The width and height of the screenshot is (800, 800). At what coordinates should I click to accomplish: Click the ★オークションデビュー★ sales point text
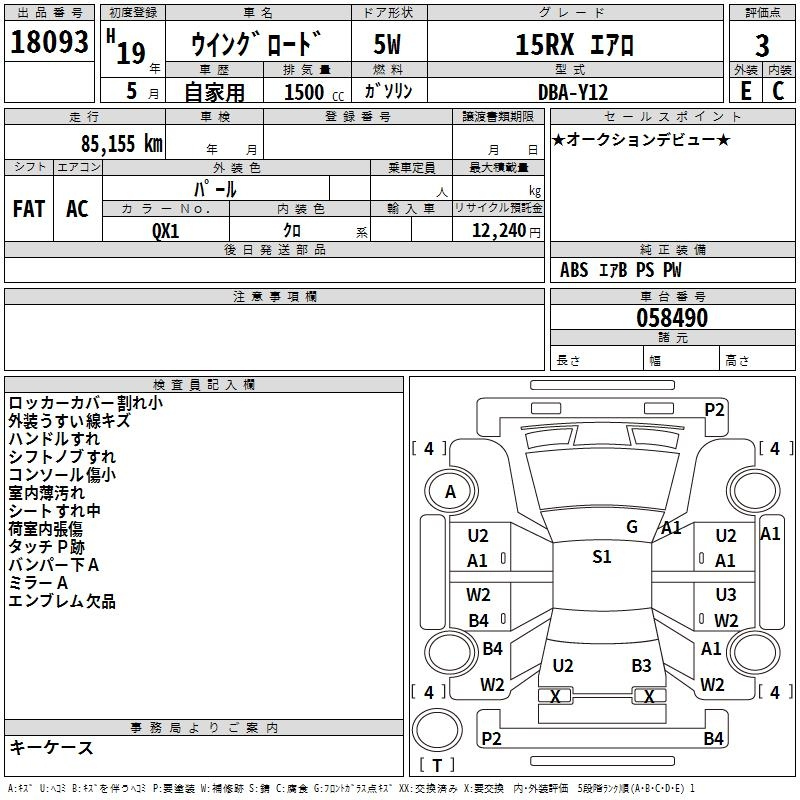[641, 139]
